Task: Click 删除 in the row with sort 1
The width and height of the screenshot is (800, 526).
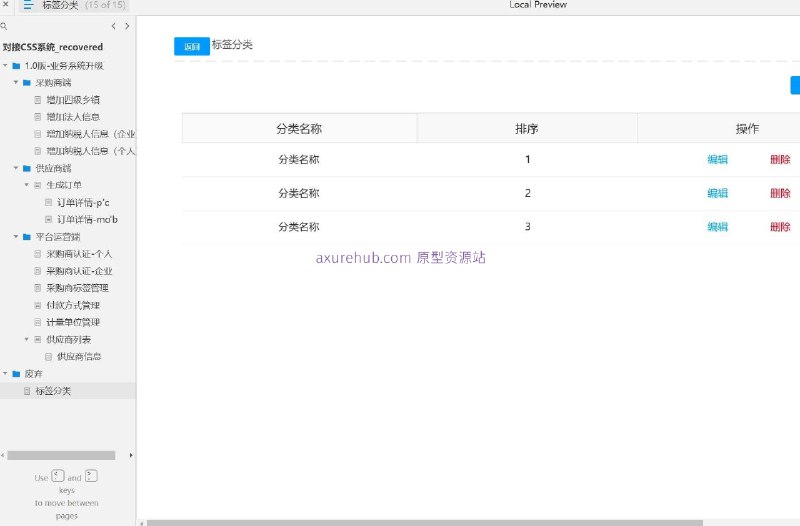Action: tap(780, 160)
